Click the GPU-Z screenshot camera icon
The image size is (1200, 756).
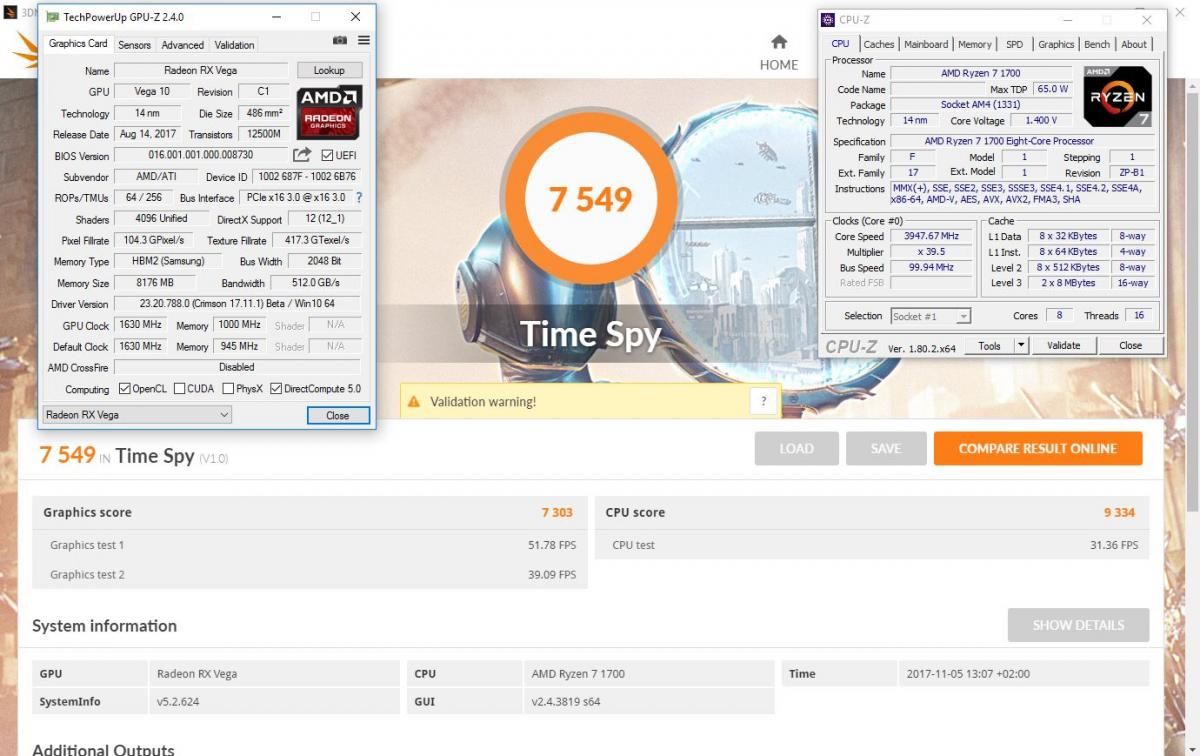(340, 41)
